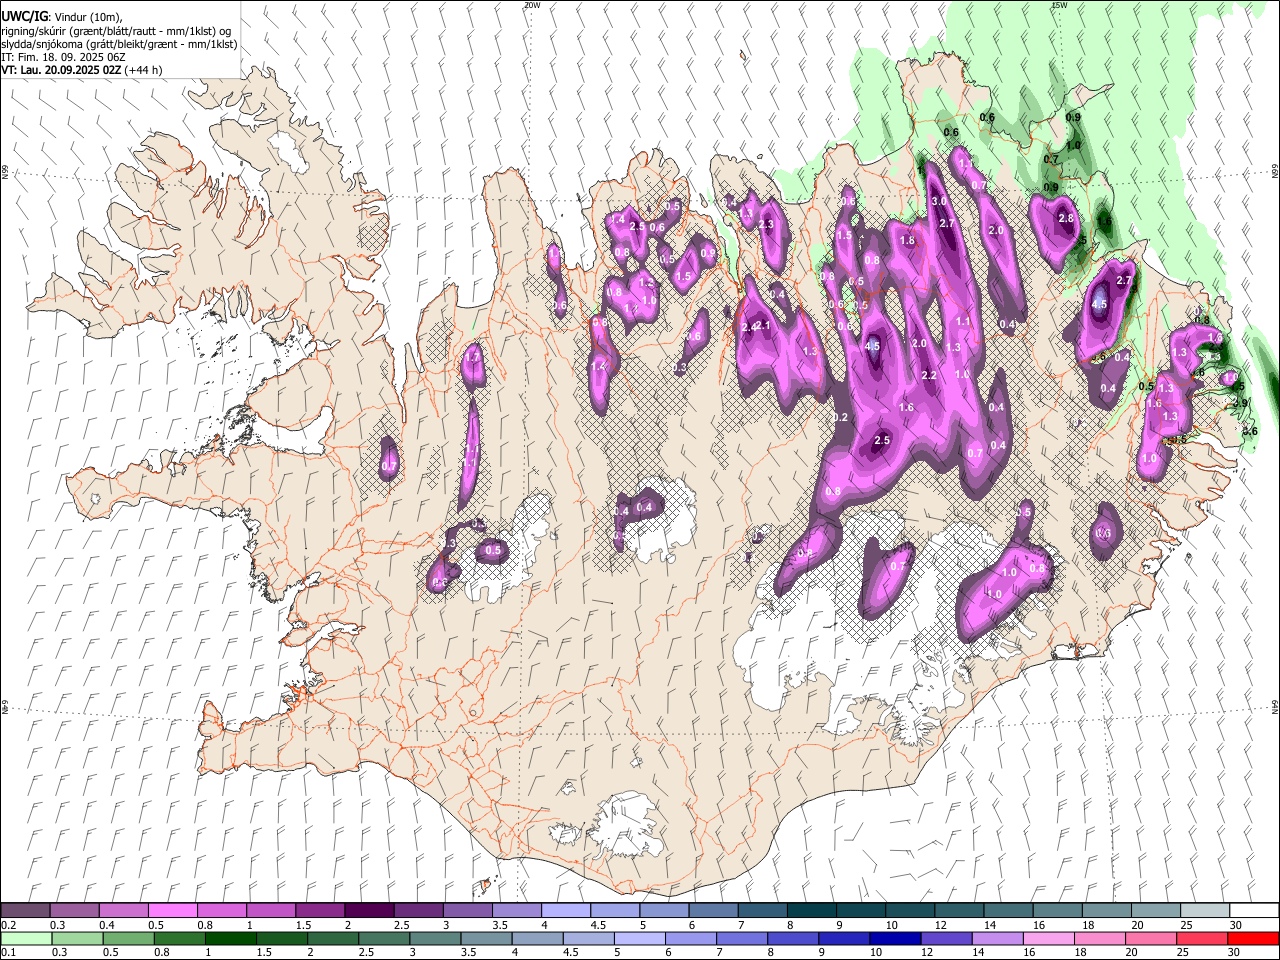
Task: Choose the white upper swatch labeled 30
Action: [x=1253, y=911]
